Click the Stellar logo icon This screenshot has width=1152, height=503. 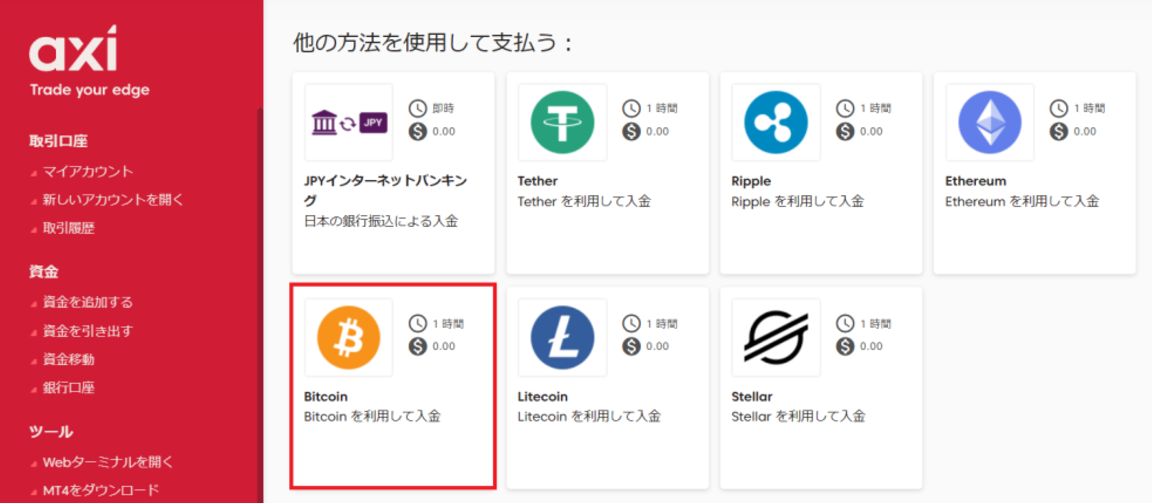pyautogui.click(x=775, y=338)
